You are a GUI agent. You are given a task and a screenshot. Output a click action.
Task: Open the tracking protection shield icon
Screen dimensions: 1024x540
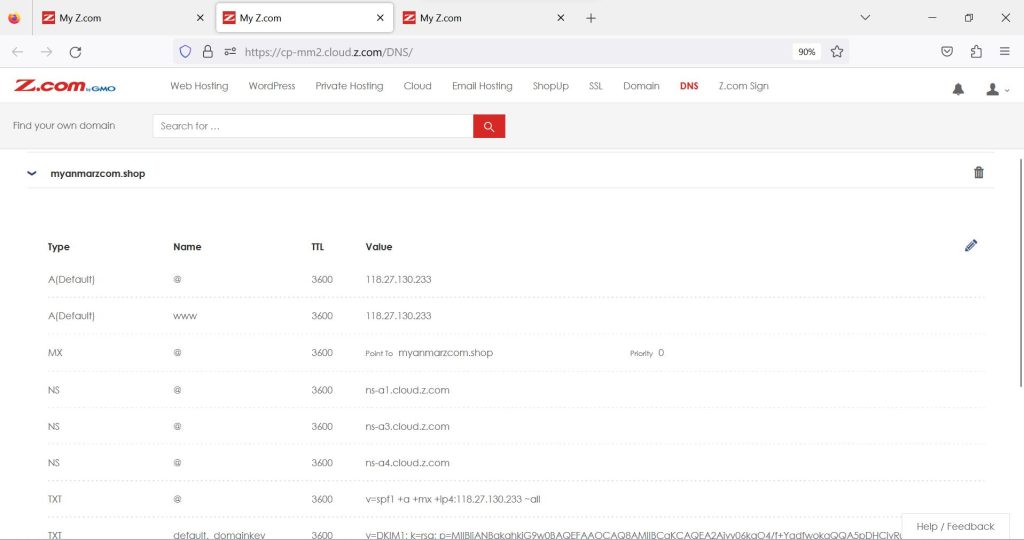coord(185,52)
